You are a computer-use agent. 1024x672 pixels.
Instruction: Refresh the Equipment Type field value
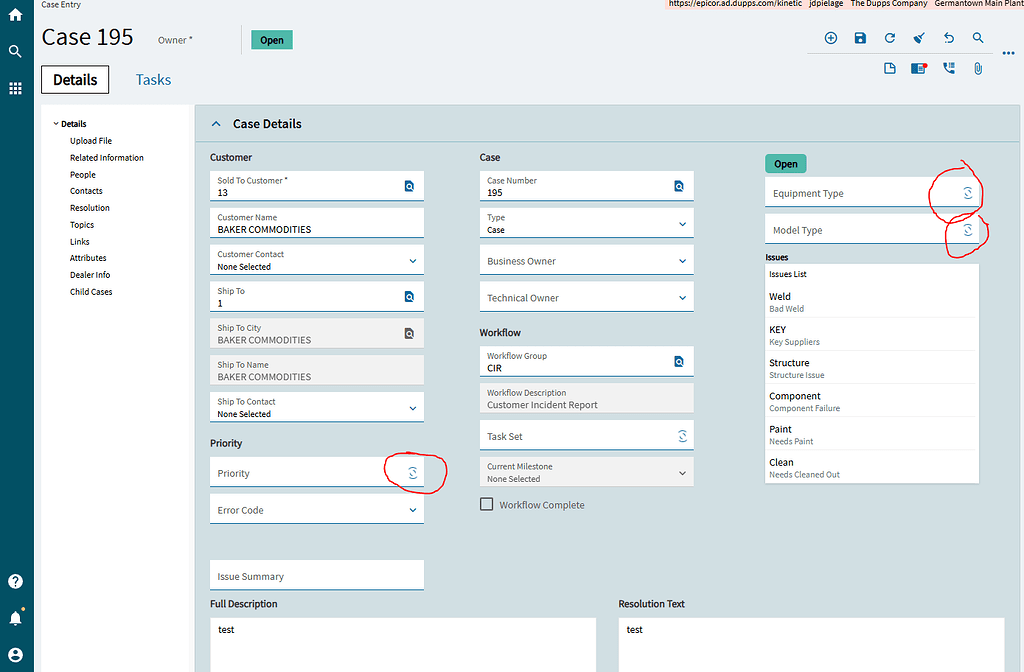coord(966,191)
